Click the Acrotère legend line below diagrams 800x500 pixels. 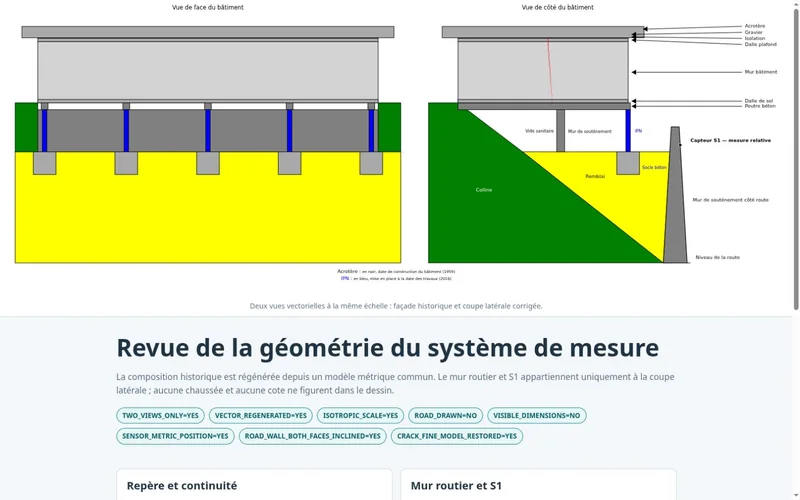tap(396, 271)
